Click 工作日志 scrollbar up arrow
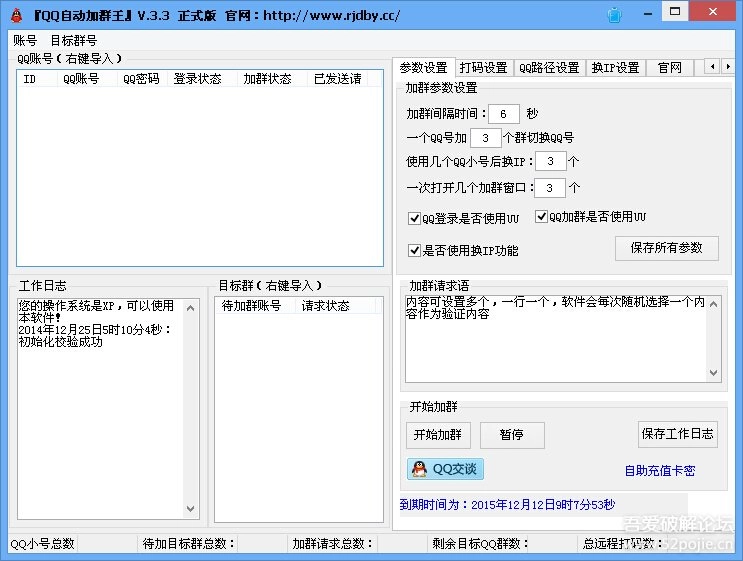 190,308
